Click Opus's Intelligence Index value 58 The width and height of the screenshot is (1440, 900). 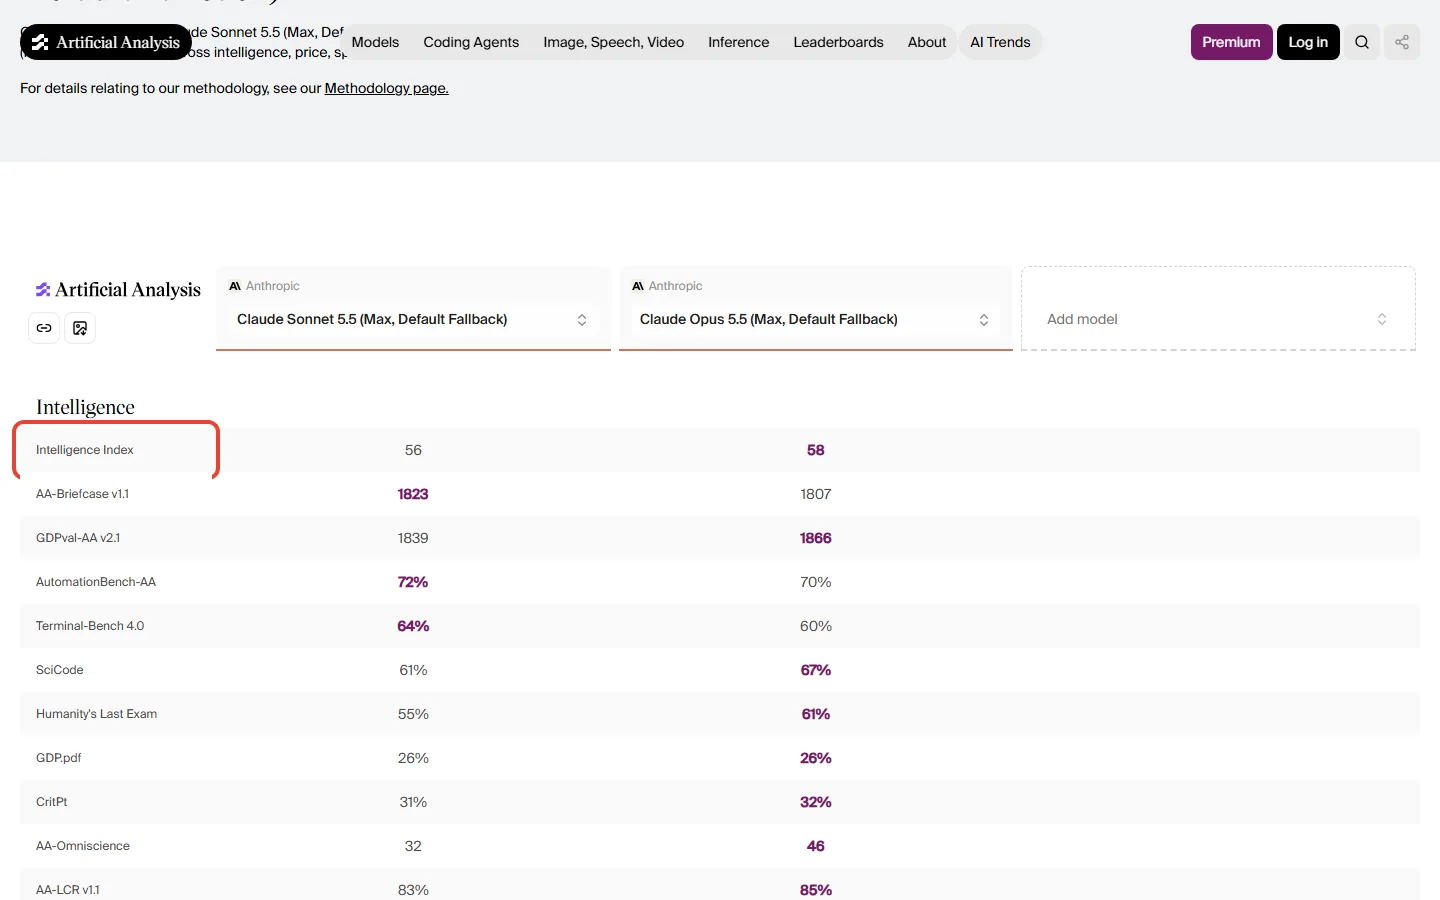click(x=816, y=450)
